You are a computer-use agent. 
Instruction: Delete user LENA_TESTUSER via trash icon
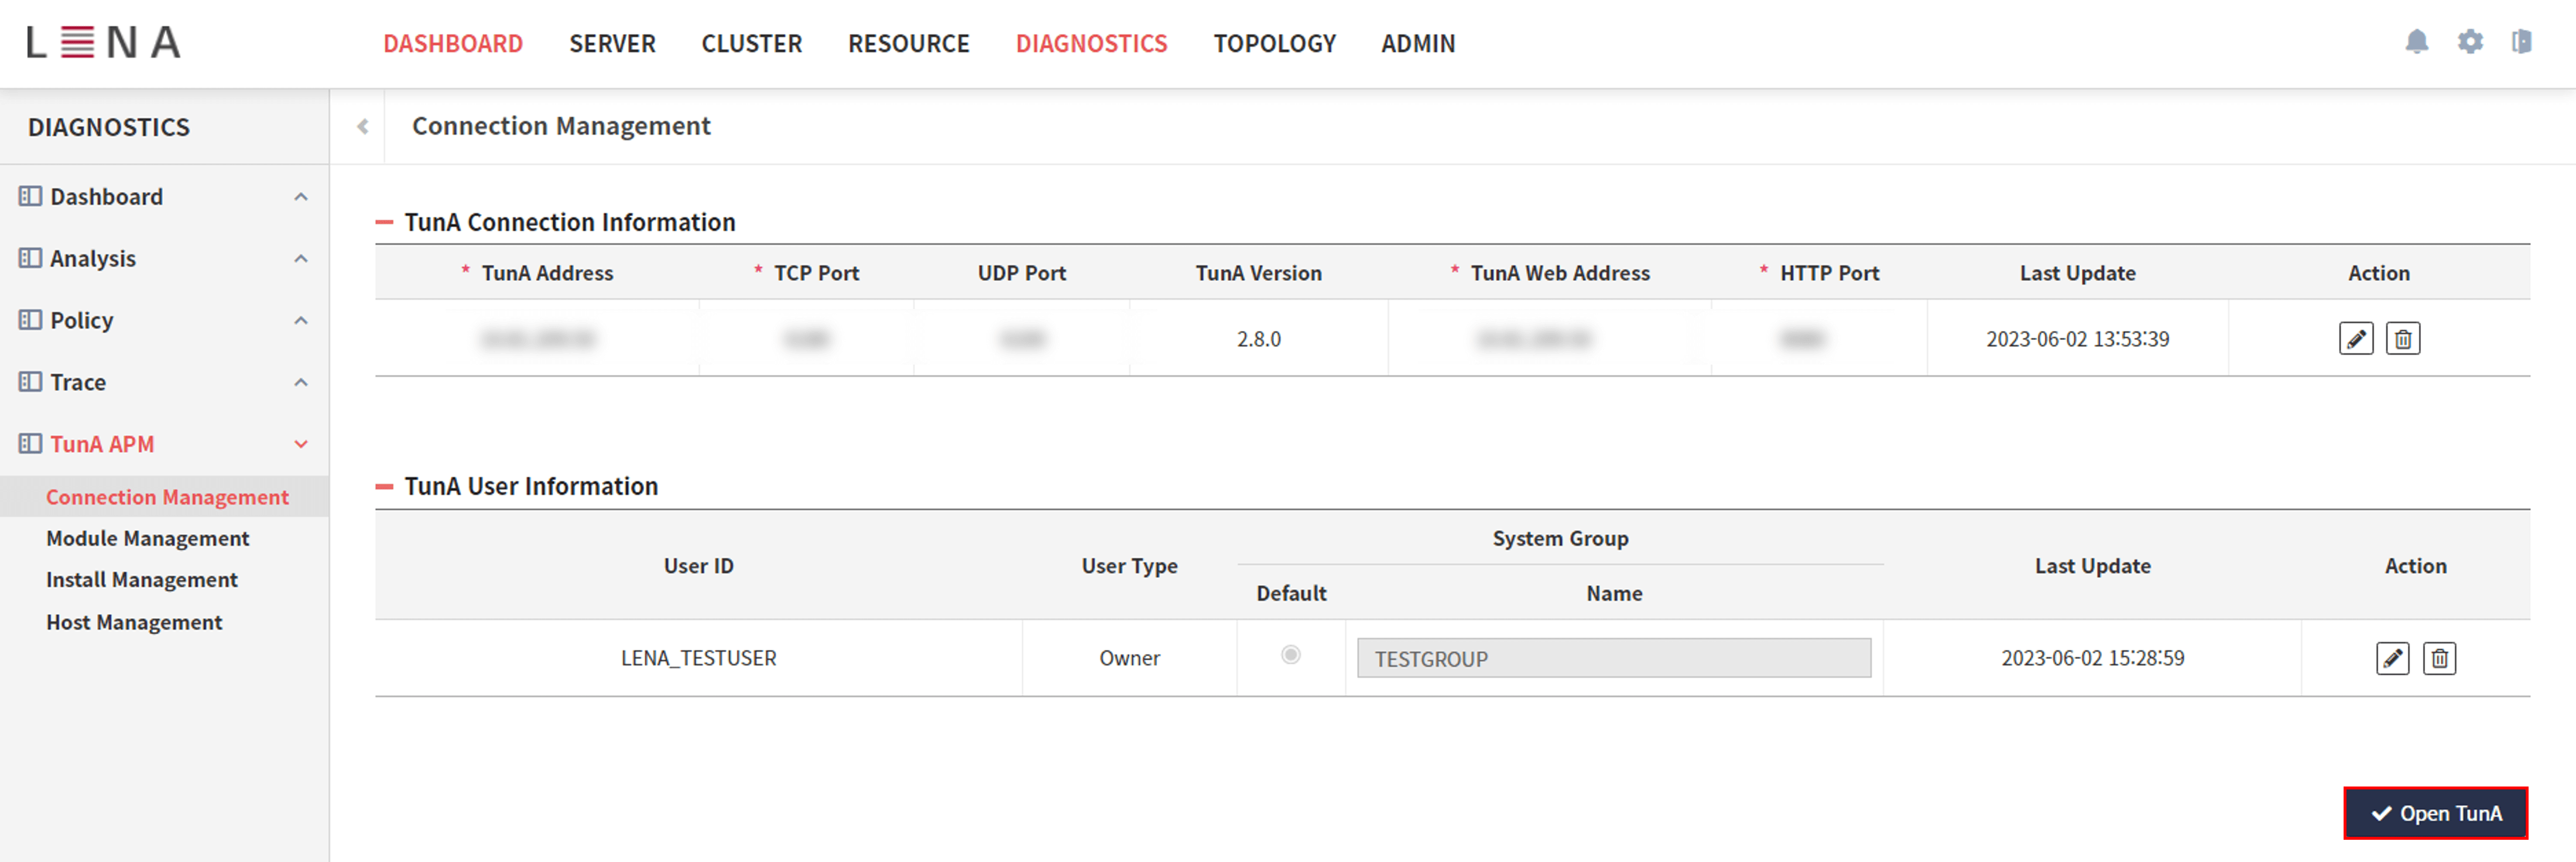tap(2439, 658)
